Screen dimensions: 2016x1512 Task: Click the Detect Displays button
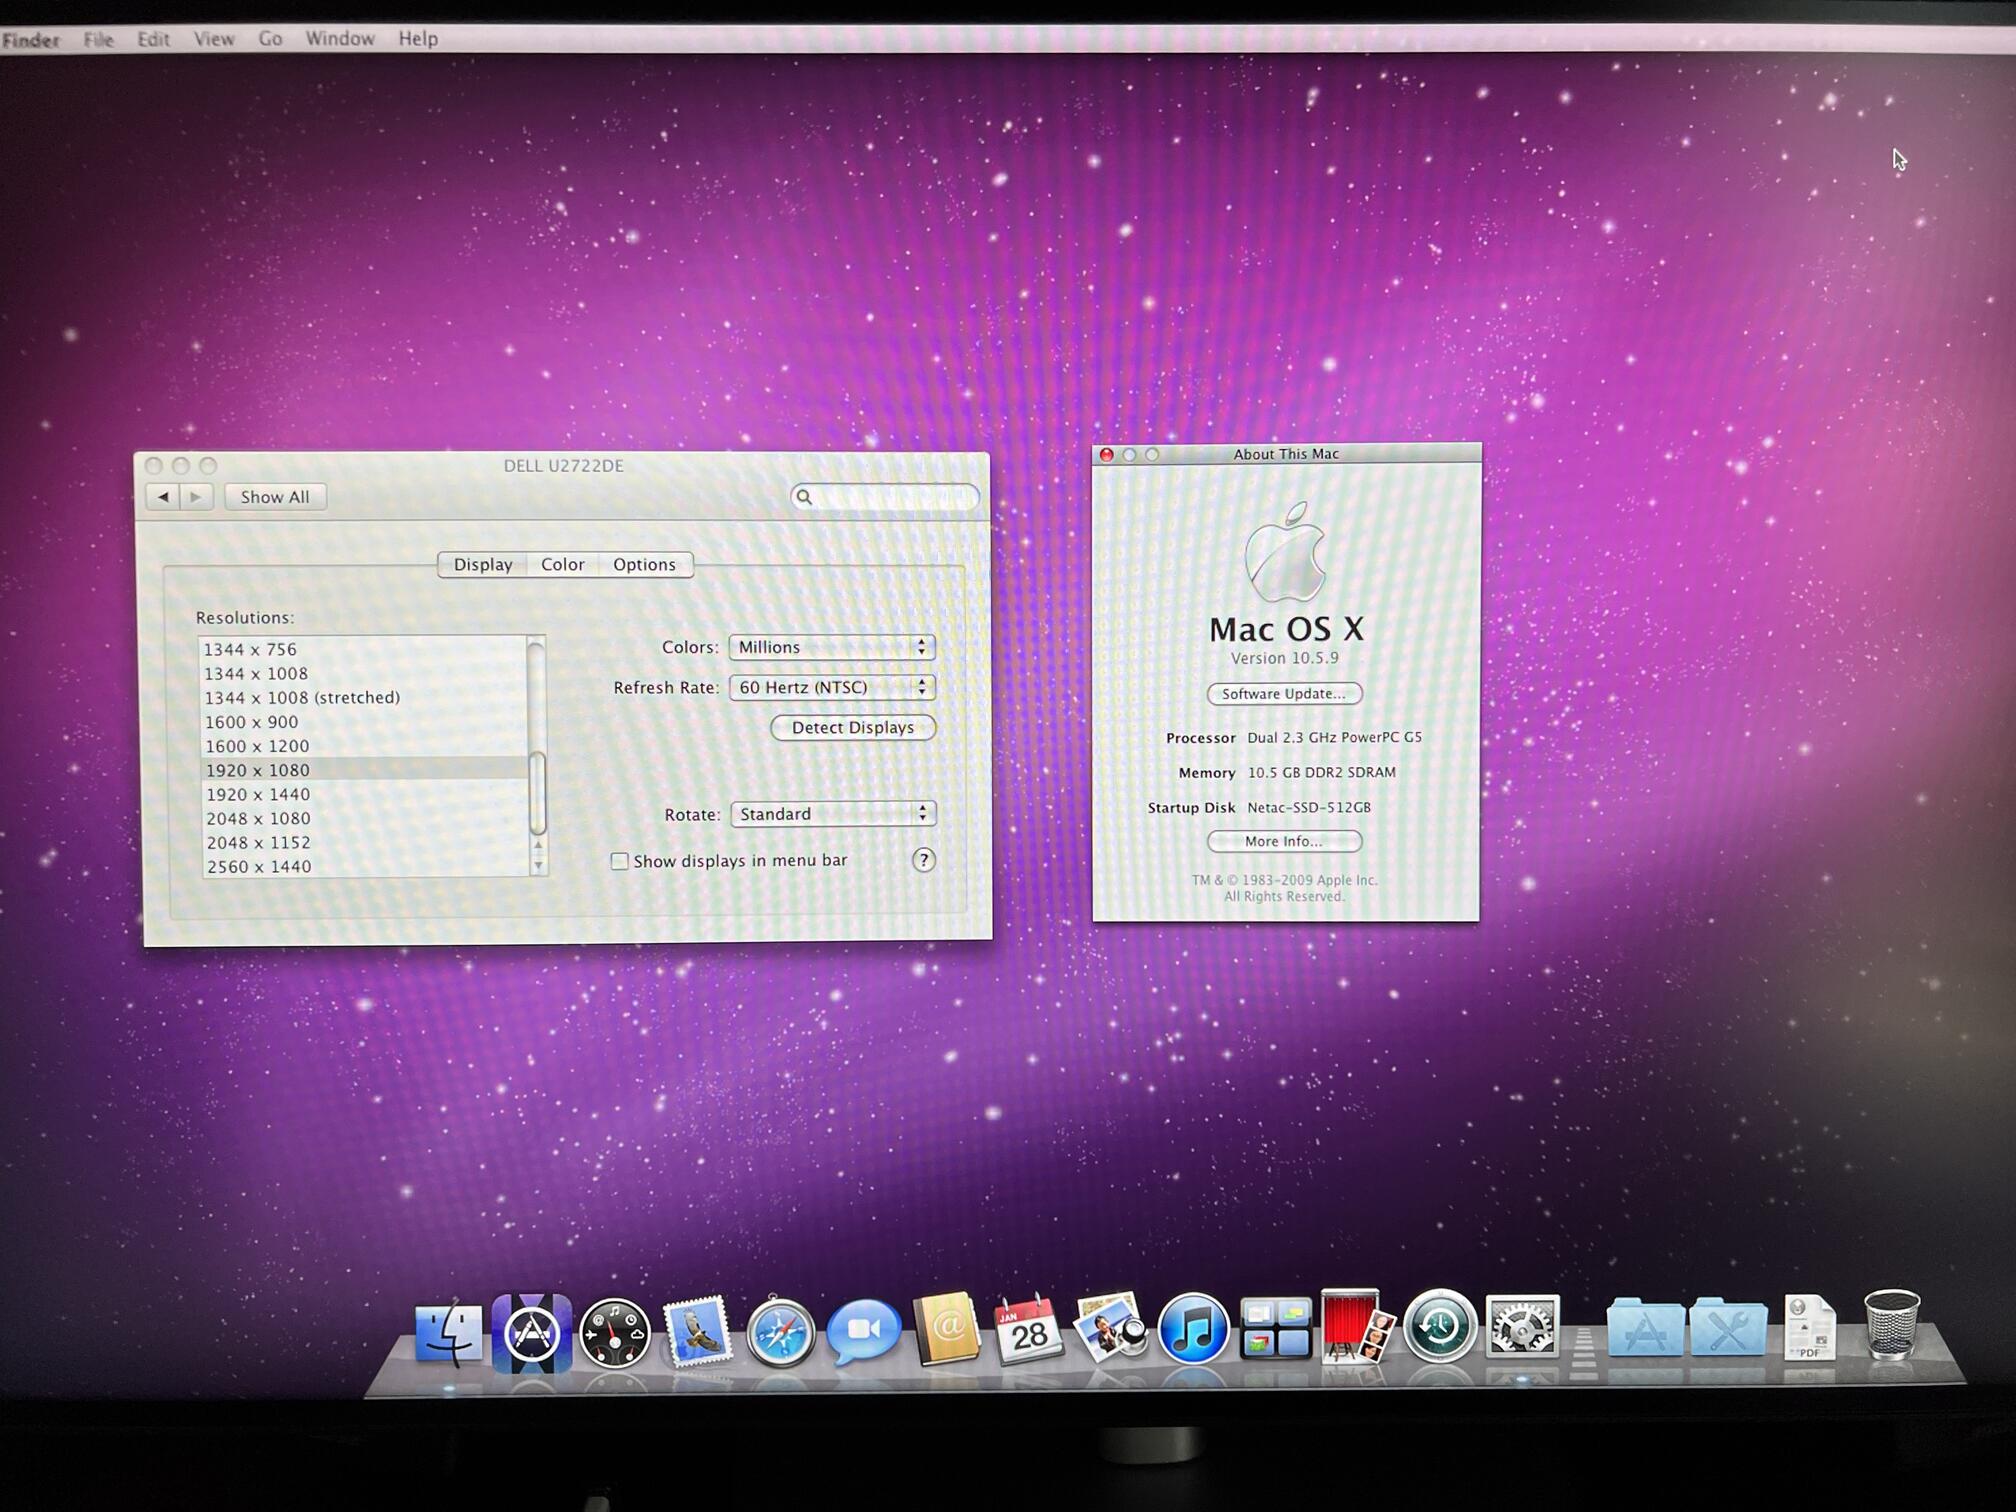(853, 727)
